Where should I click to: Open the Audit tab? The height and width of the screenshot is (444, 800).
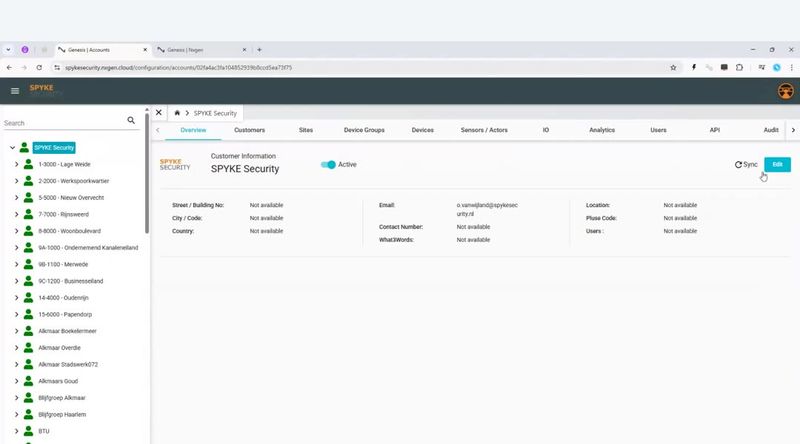click(x=771, y=130)
